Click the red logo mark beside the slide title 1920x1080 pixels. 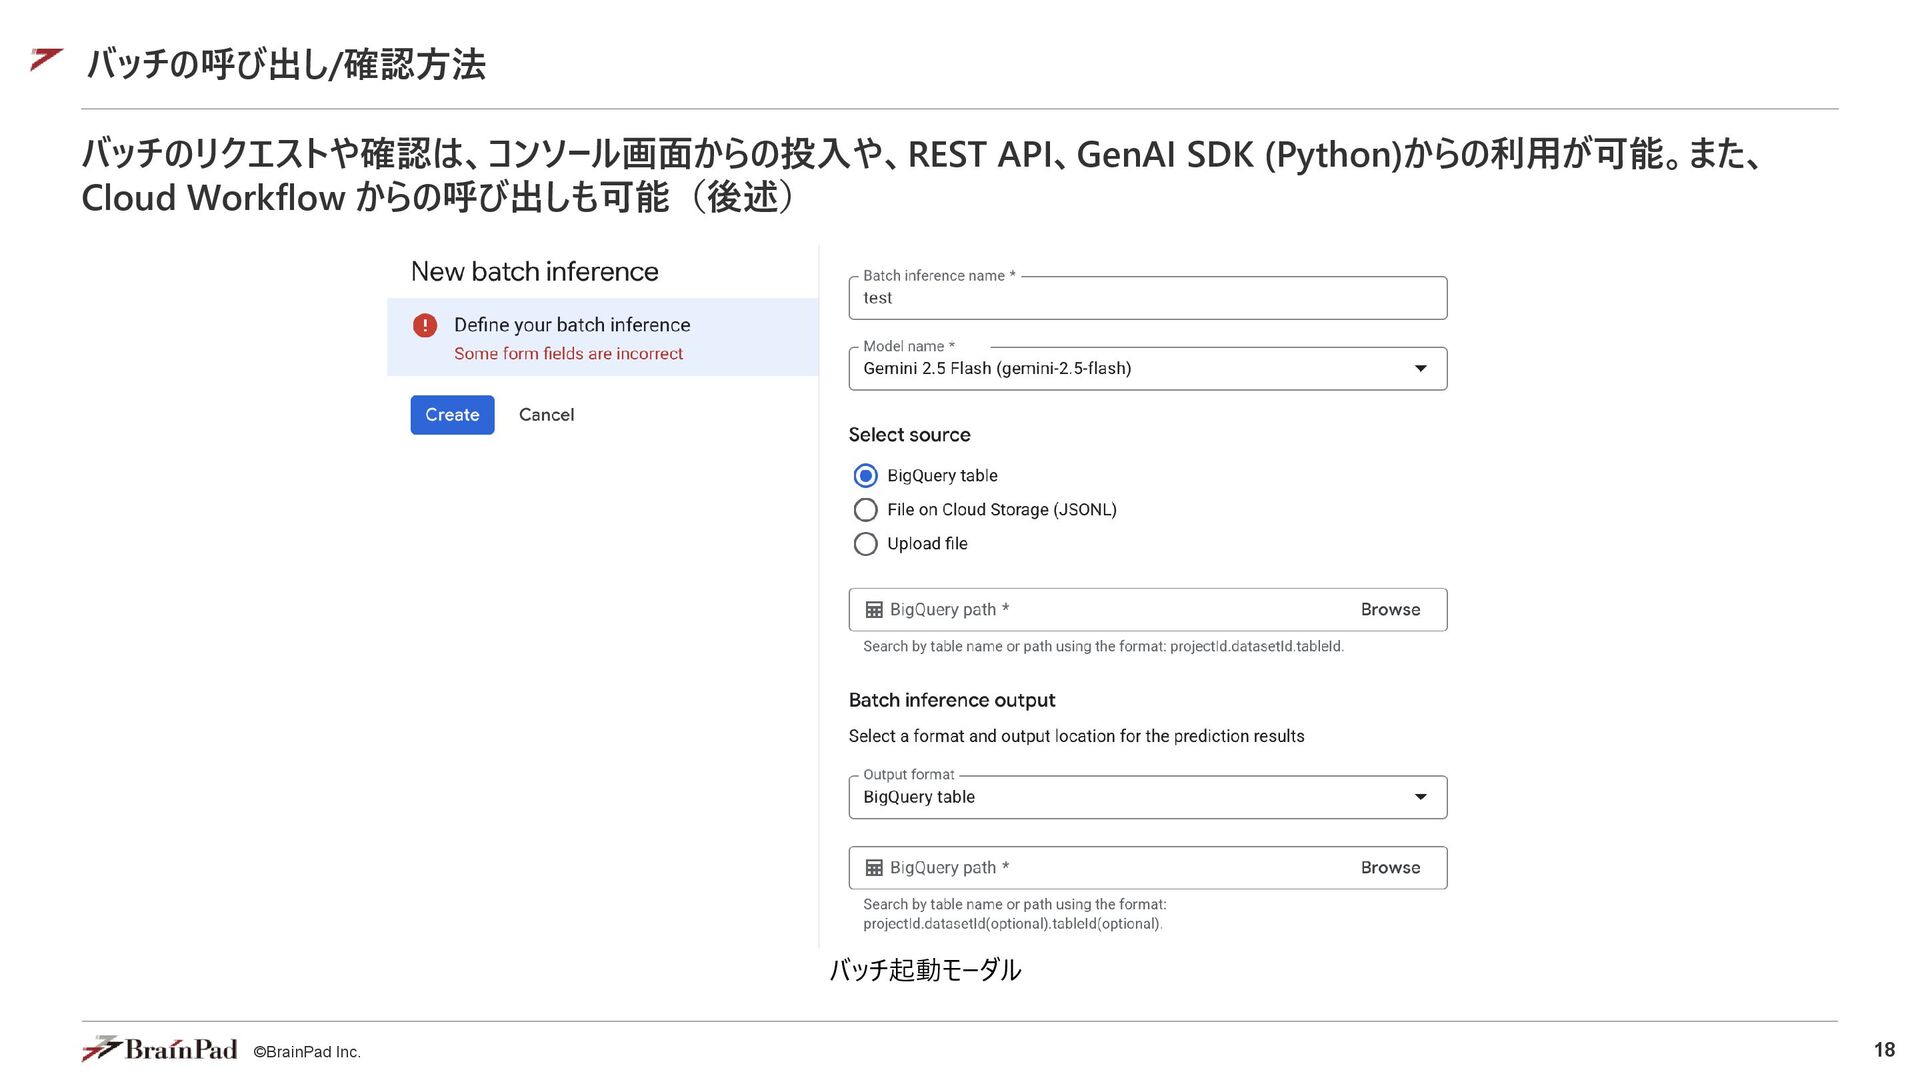(46, 60)
